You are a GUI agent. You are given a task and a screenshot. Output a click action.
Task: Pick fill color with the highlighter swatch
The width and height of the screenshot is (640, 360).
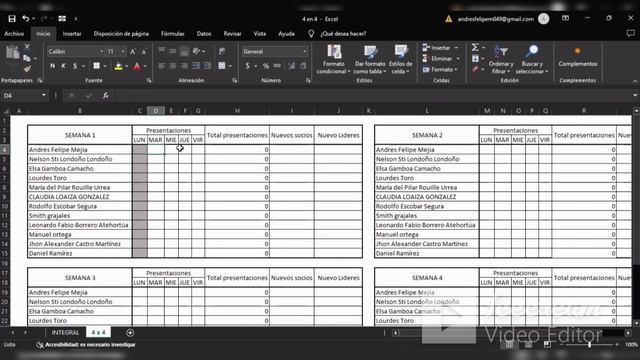click(x=118, y=66)
